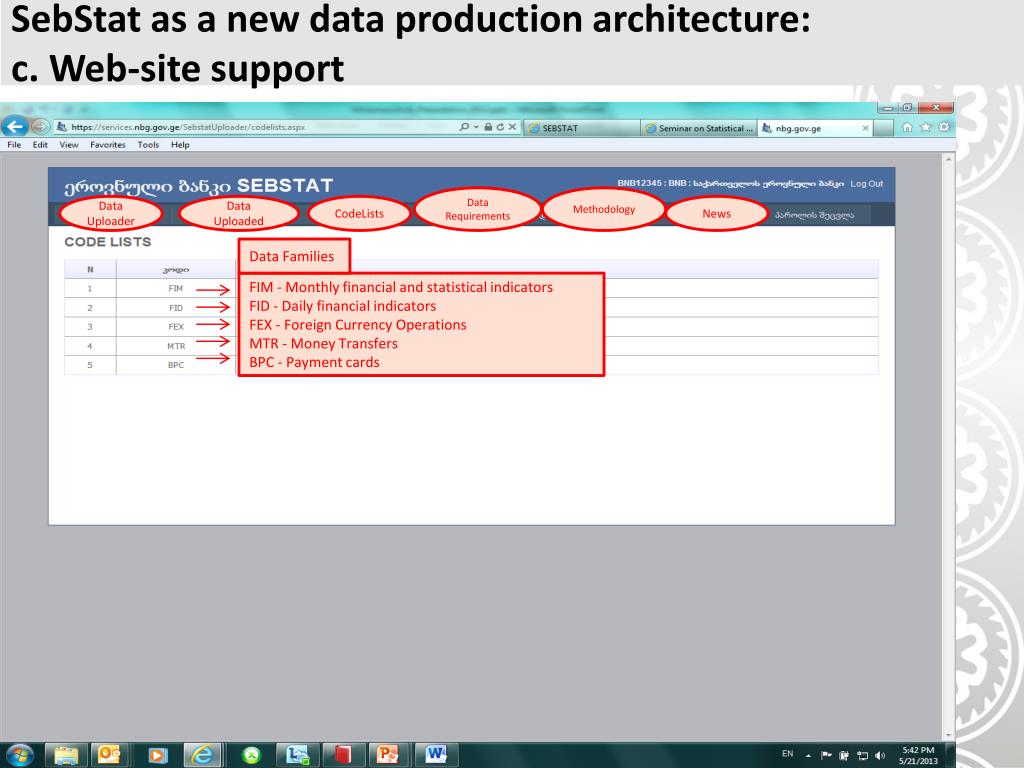
Task: Open the File menu
Action: (x=14, y=145)
